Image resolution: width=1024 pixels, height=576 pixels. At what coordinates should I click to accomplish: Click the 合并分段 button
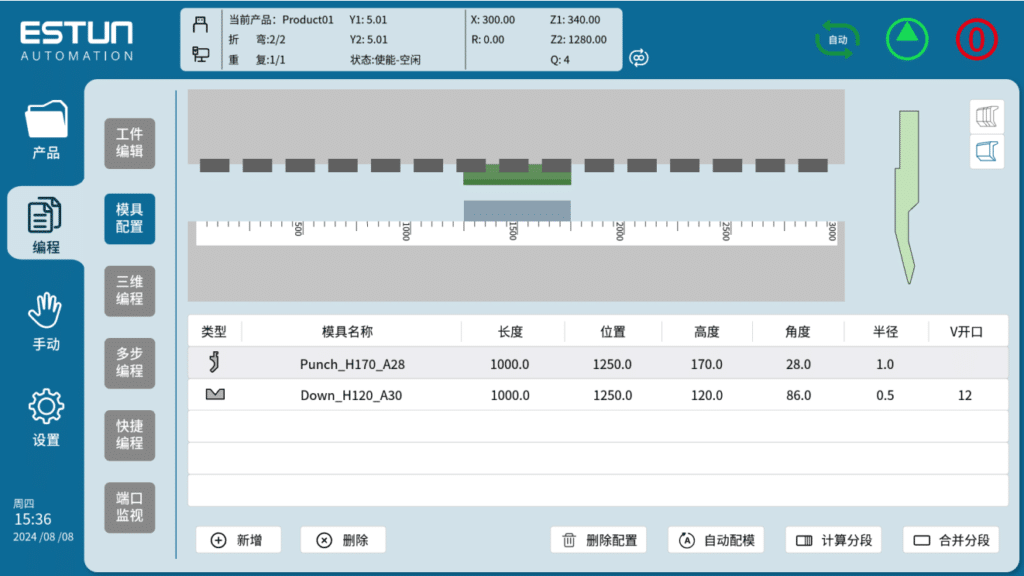click(x=951, y=540)
